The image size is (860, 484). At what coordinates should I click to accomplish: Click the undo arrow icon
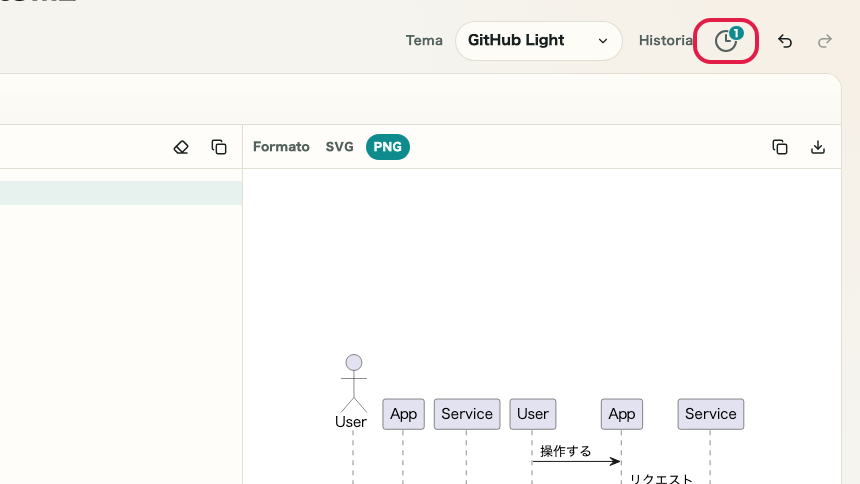coord(785,41)
